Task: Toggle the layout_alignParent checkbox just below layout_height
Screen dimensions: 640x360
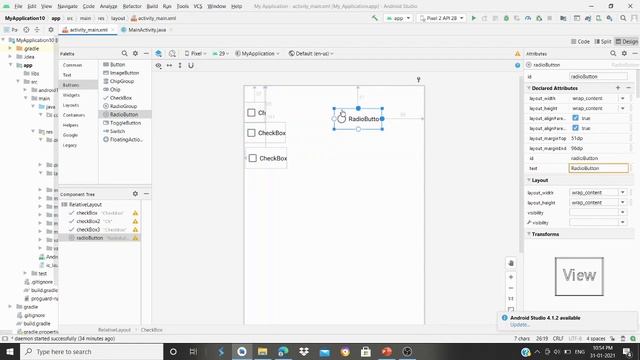Action: (x=576, y=118)
